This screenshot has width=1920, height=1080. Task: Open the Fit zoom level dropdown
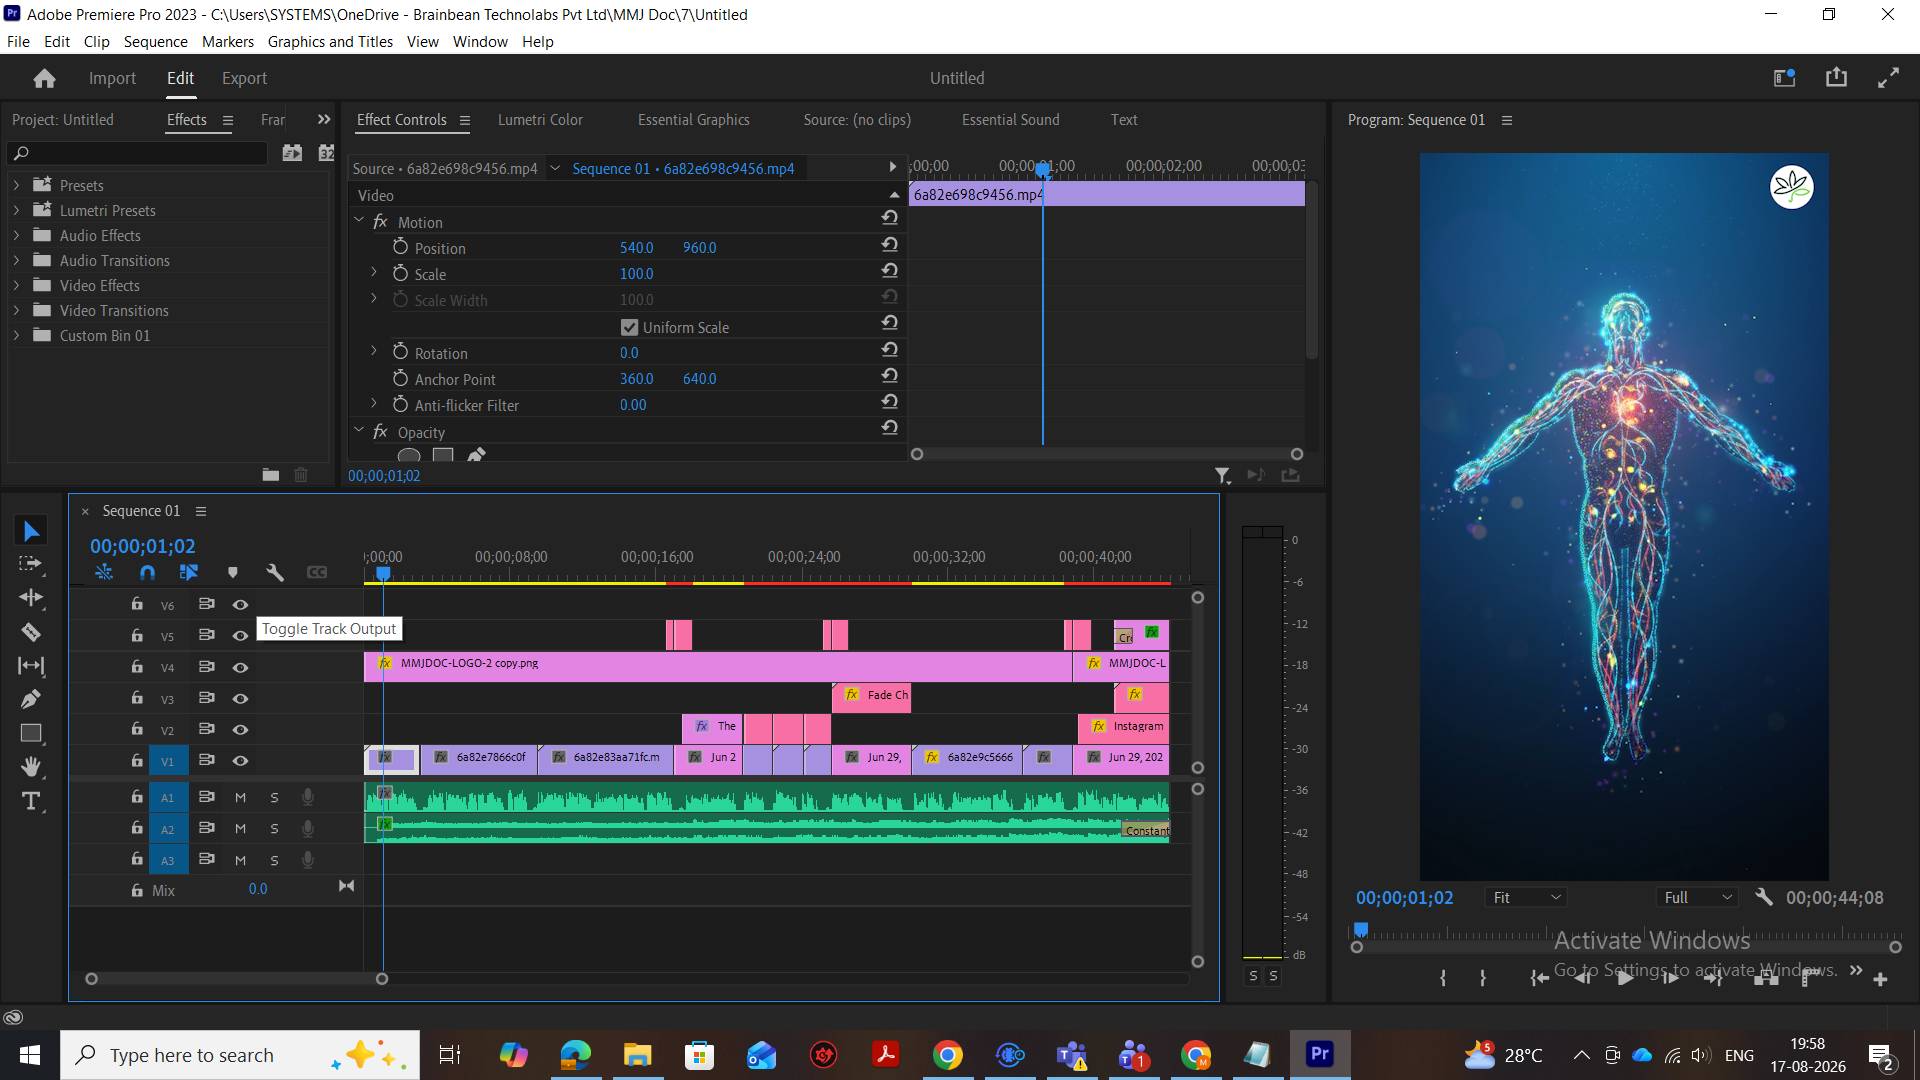(1526, 898)
